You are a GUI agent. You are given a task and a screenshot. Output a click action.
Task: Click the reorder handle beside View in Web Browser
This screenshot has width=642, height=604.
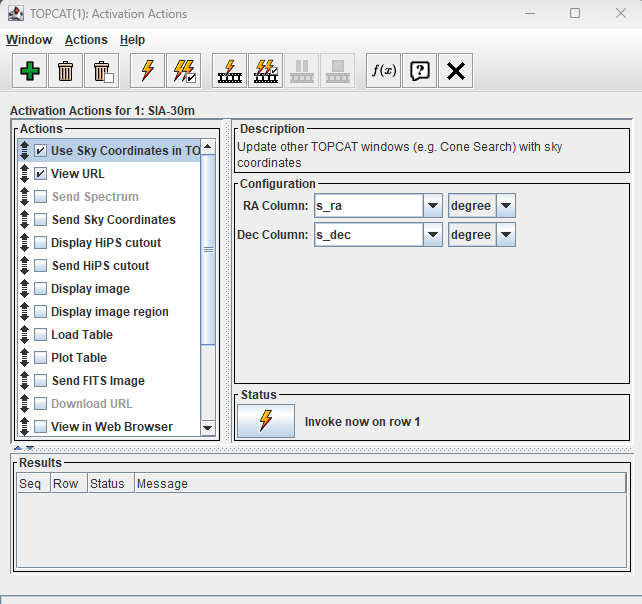pos(25,426)
